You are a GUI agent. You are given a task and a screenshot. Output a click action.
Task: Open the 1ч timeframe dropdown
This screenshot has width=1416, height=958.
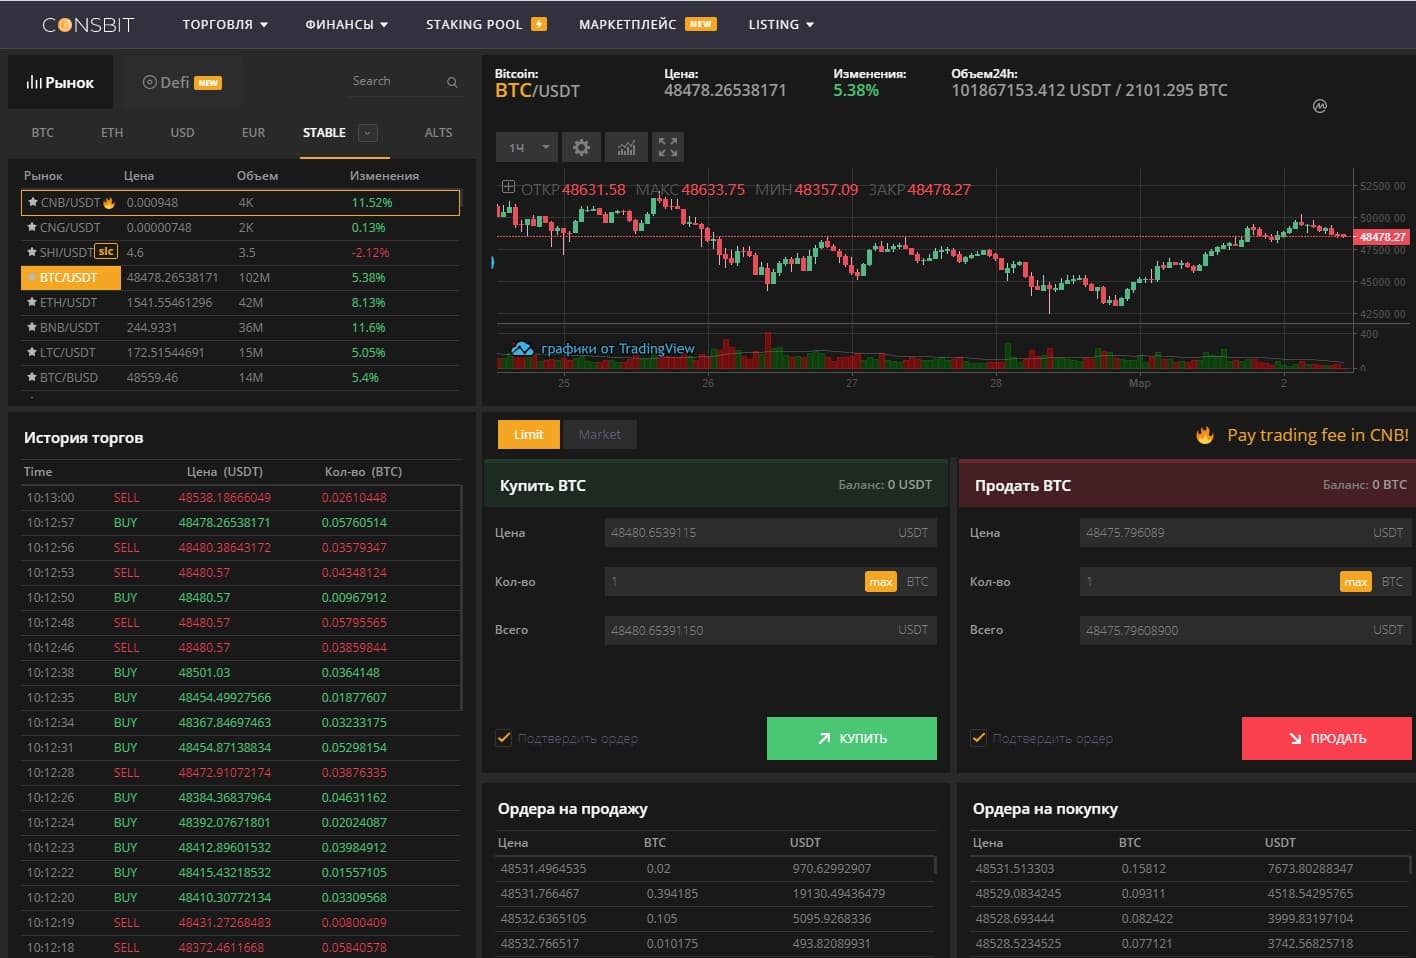tap(527, 147)
